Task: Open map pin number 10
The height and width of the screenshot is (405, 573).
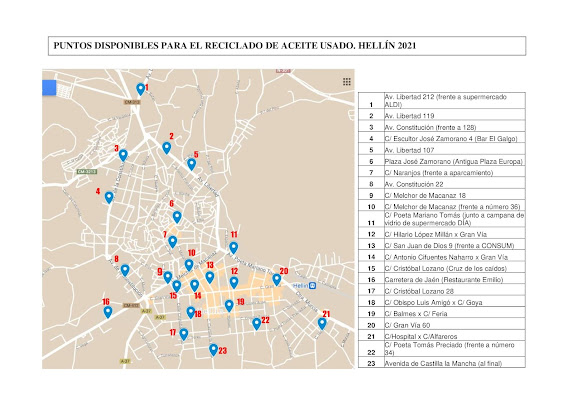Action: (189, 265)
